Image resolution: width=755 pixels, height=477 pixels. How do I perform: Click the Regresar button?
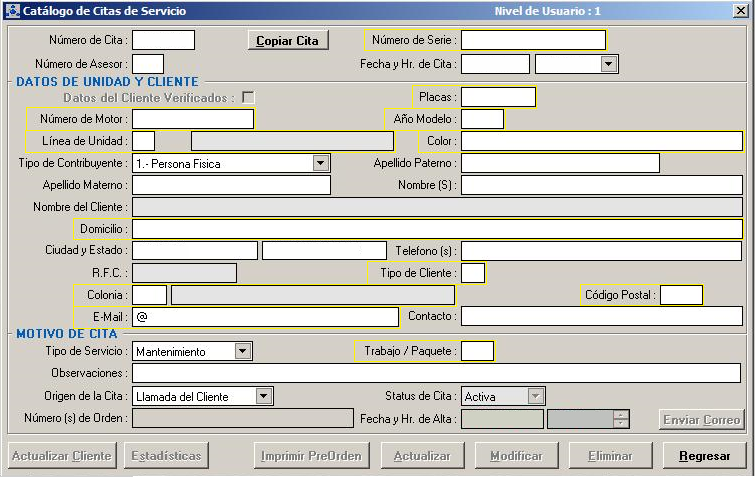pos(703,456)
